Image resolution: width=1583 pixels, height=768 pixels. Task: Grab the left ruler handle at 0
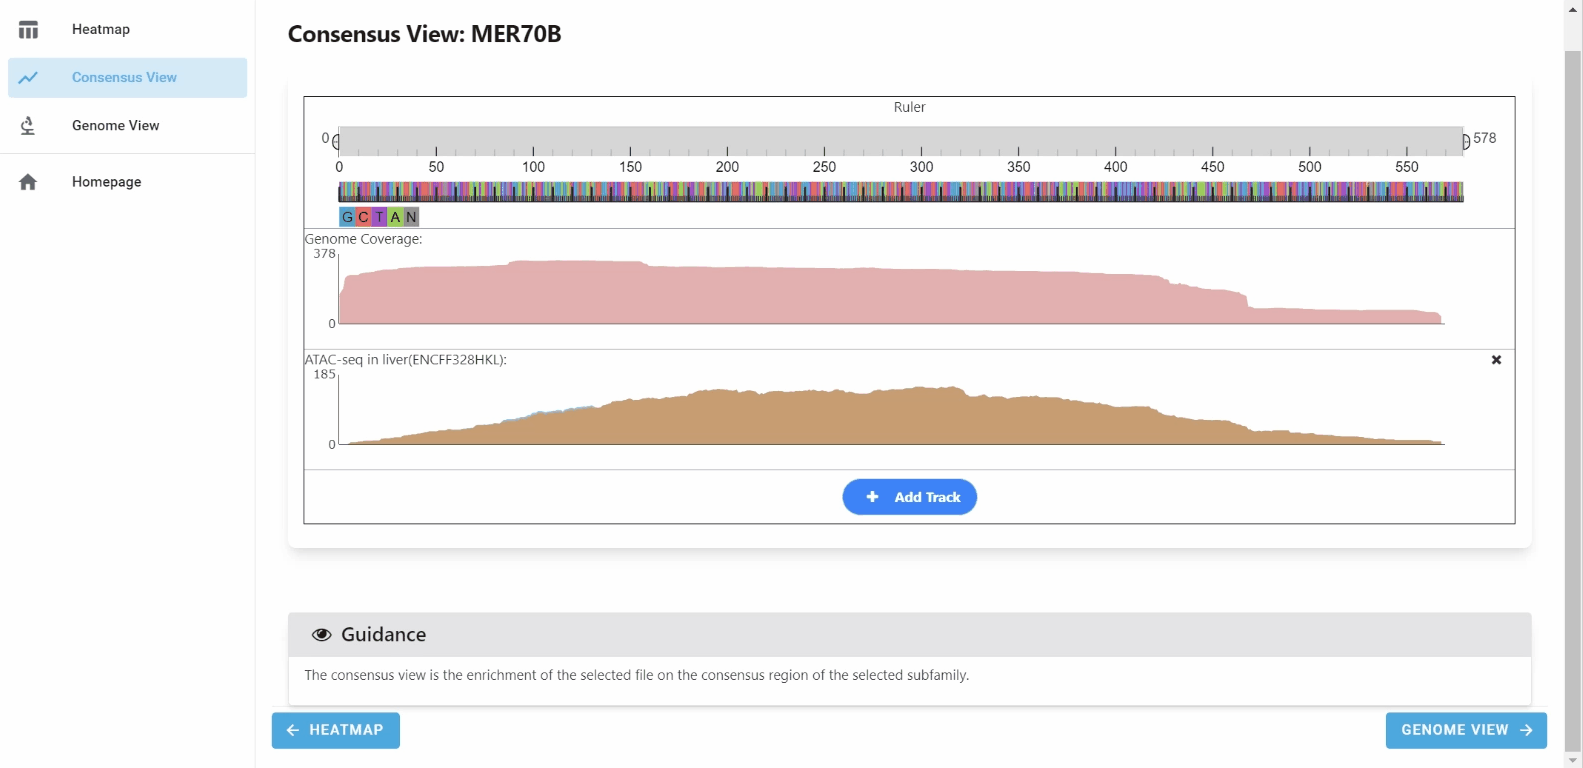click(x=336, y=142)
